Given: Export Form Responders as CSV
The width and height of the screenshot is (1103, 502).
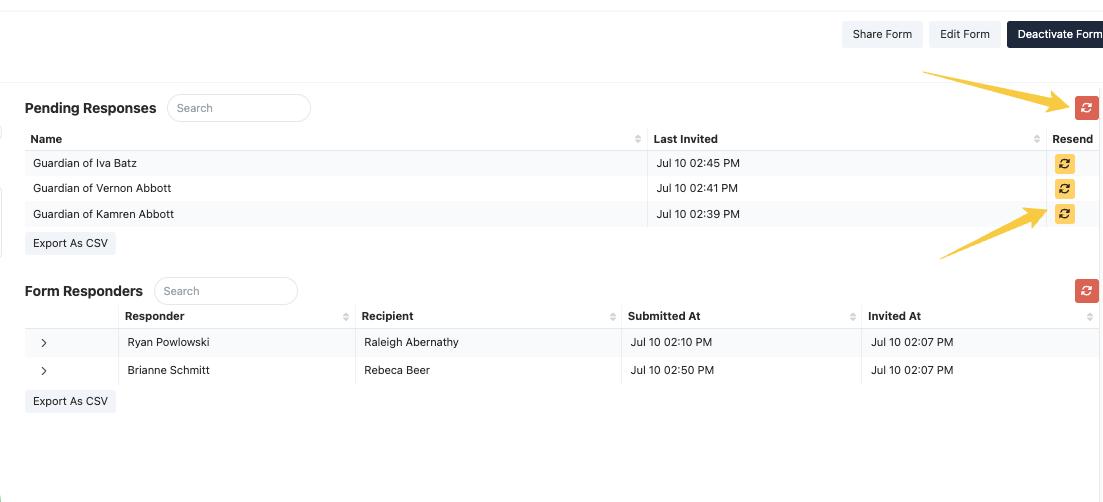Looking at the screenshot, I should click(70, 401).
